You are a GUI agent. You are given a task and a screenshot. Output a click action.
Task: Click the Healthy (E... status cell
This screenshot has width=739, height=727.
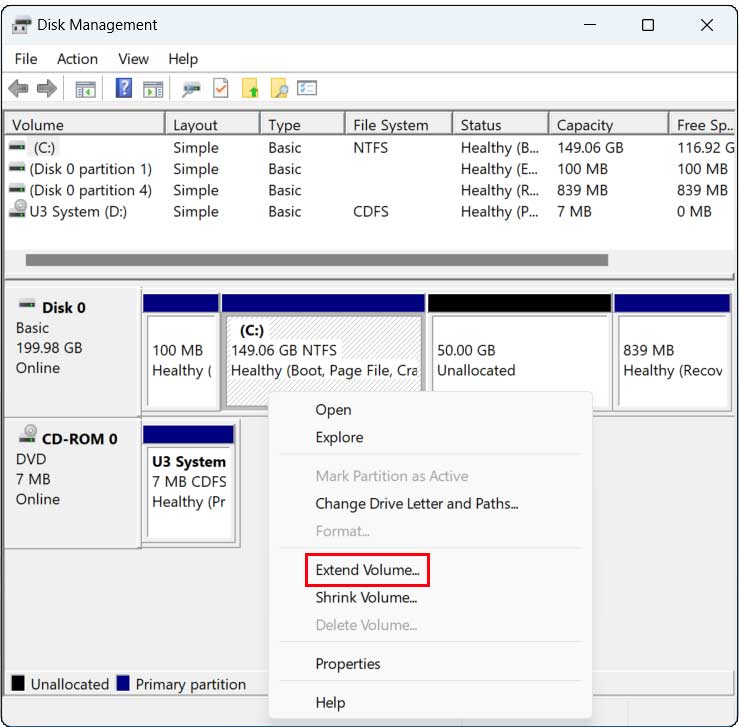(500, 169)
